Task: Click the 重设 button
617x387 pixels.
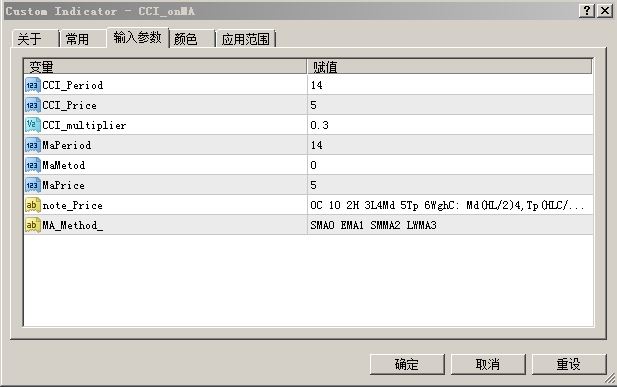Action: [569, 364]
